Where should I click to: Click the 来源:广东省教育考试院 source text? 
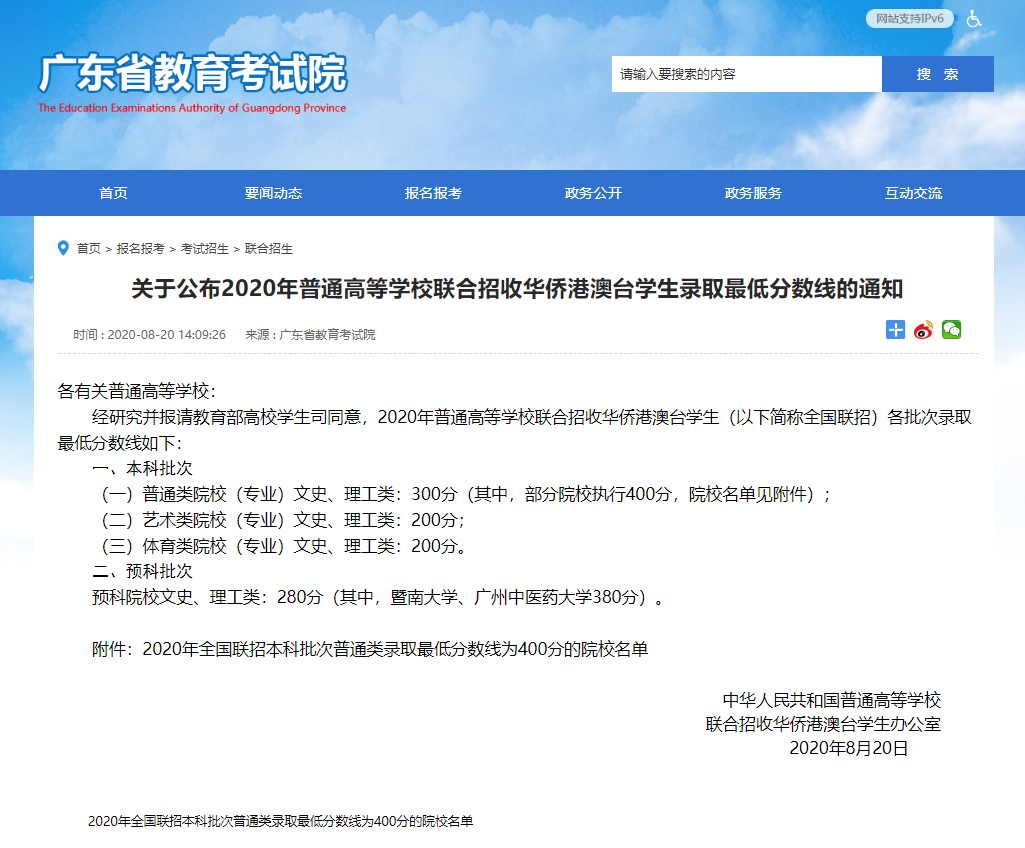310,335
